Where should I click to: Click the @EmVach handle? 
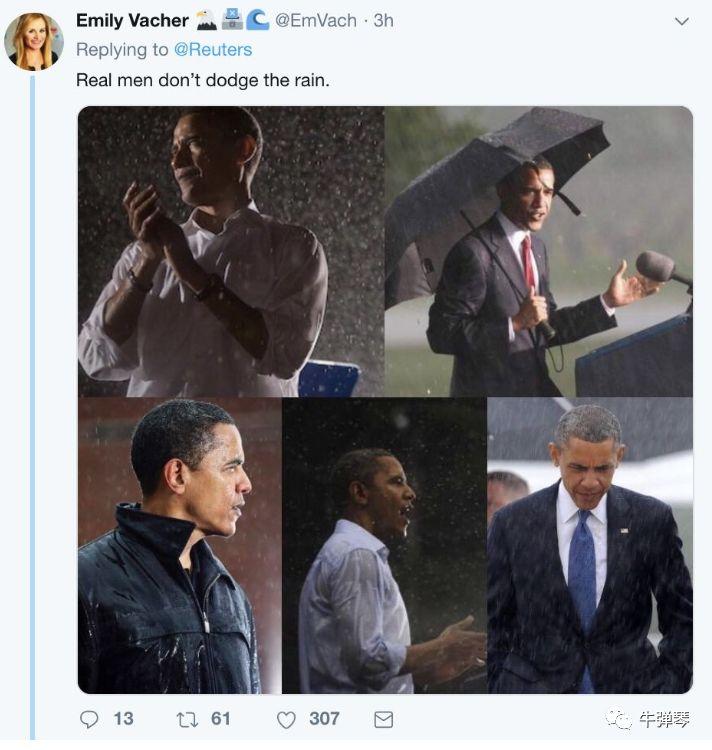coord(318,21)
